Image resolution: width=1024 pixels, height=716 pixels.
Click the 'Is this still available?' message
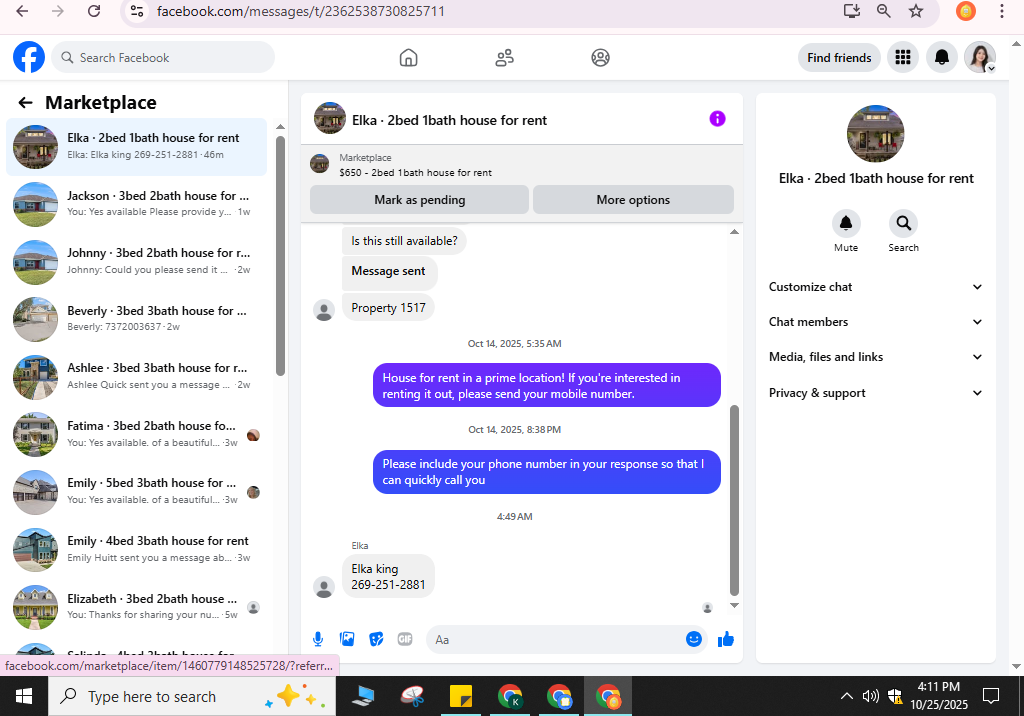404,241
